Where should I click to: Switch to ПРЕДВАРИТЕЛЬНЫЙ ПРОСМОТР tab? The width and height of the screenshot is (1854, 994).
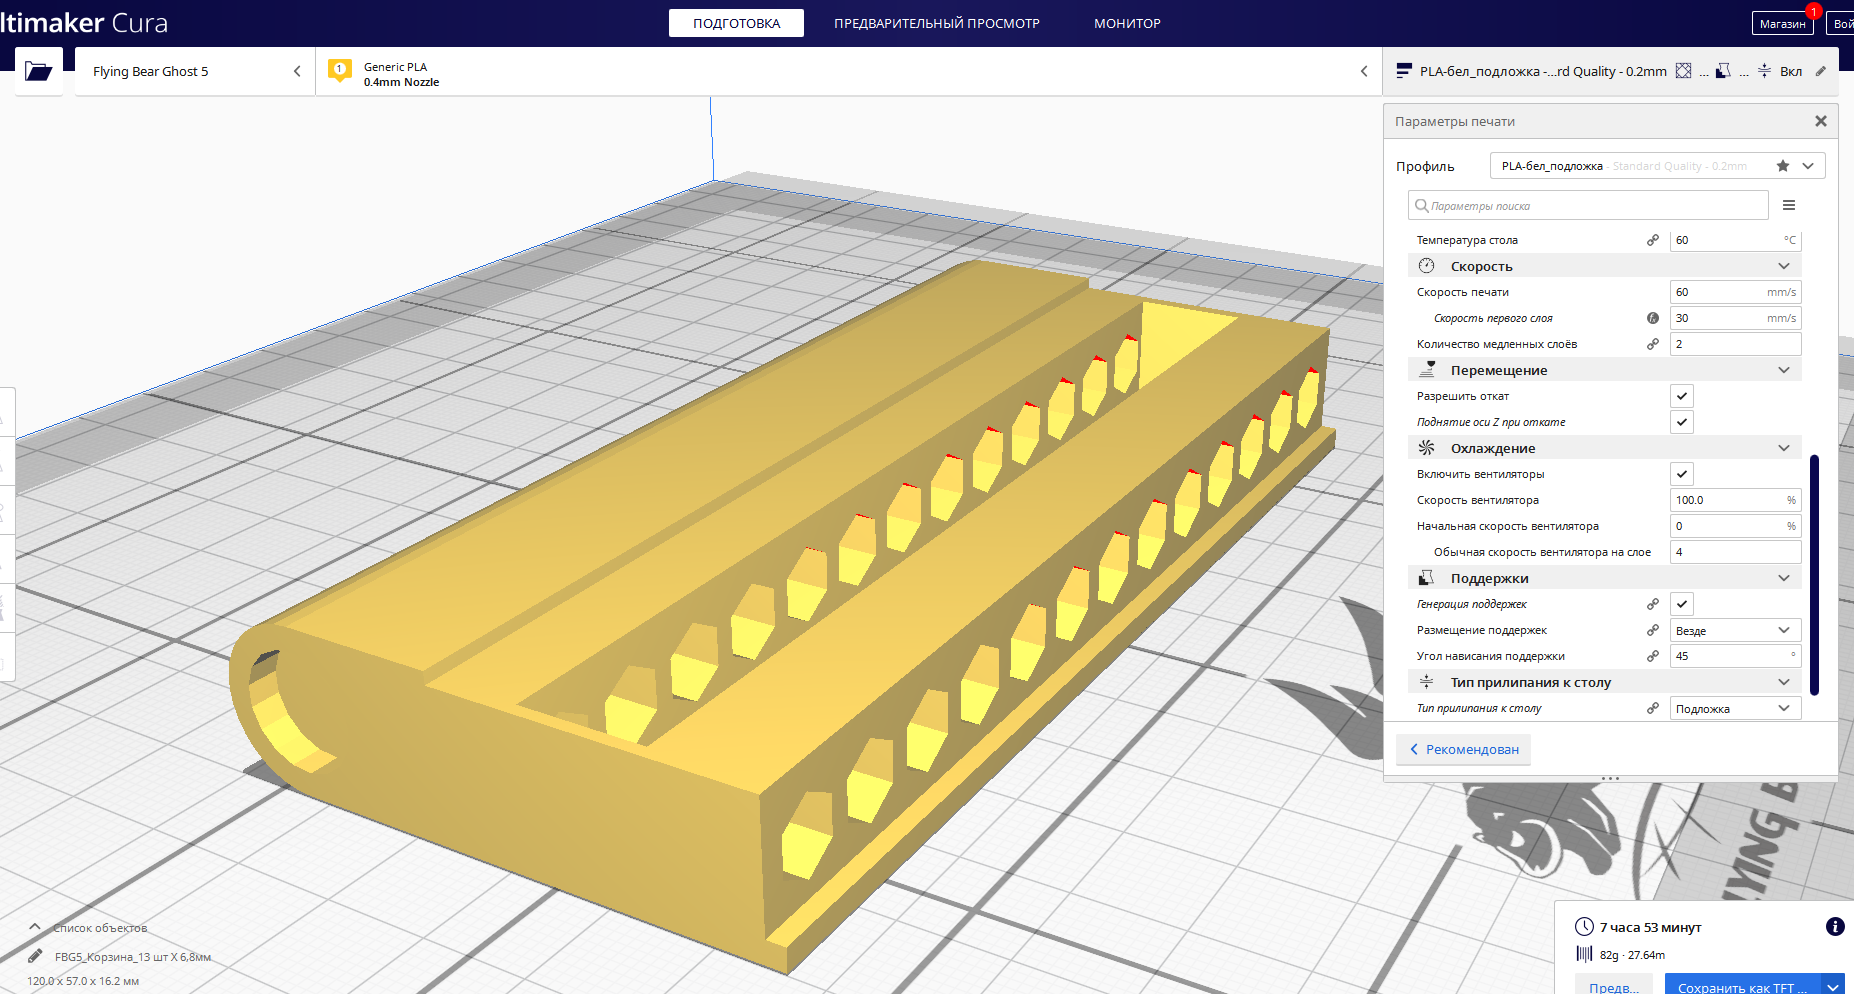(936, 23)
